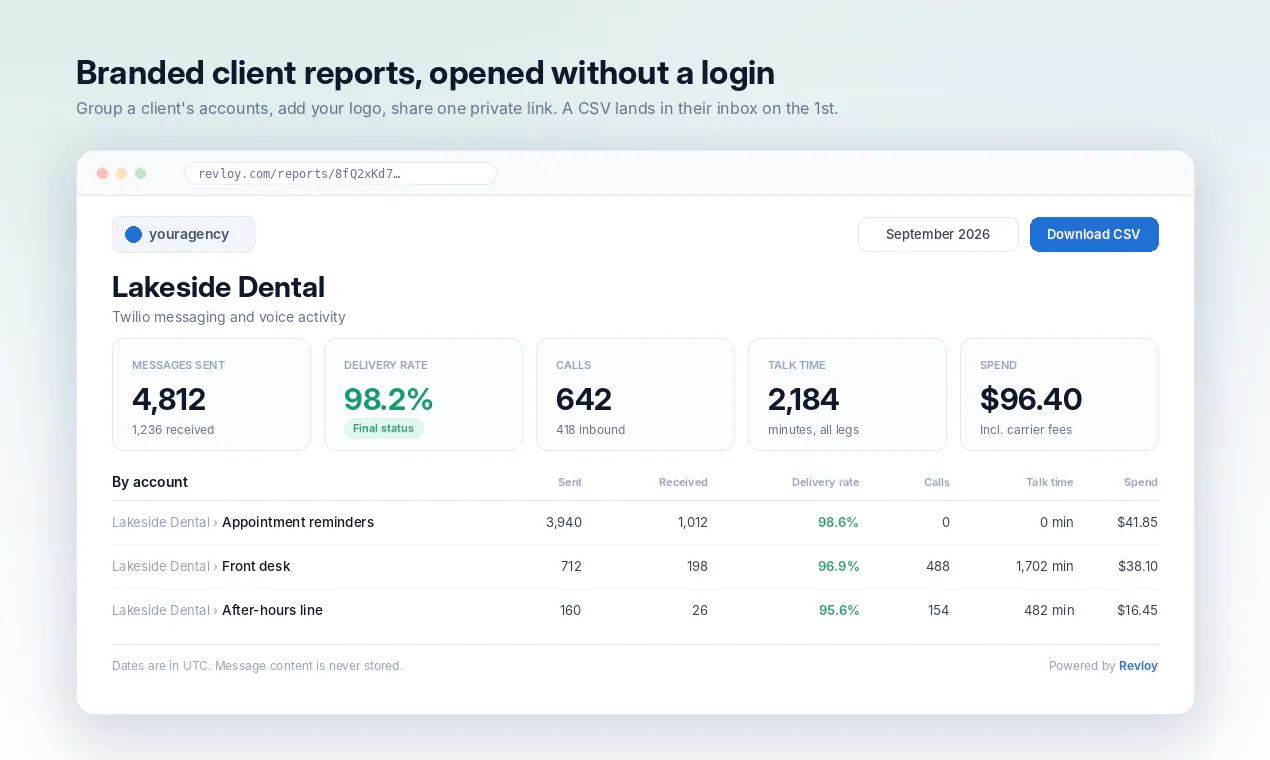Click the By account heading
Viewport: 1270px width, 760px height.
point(150,482)
